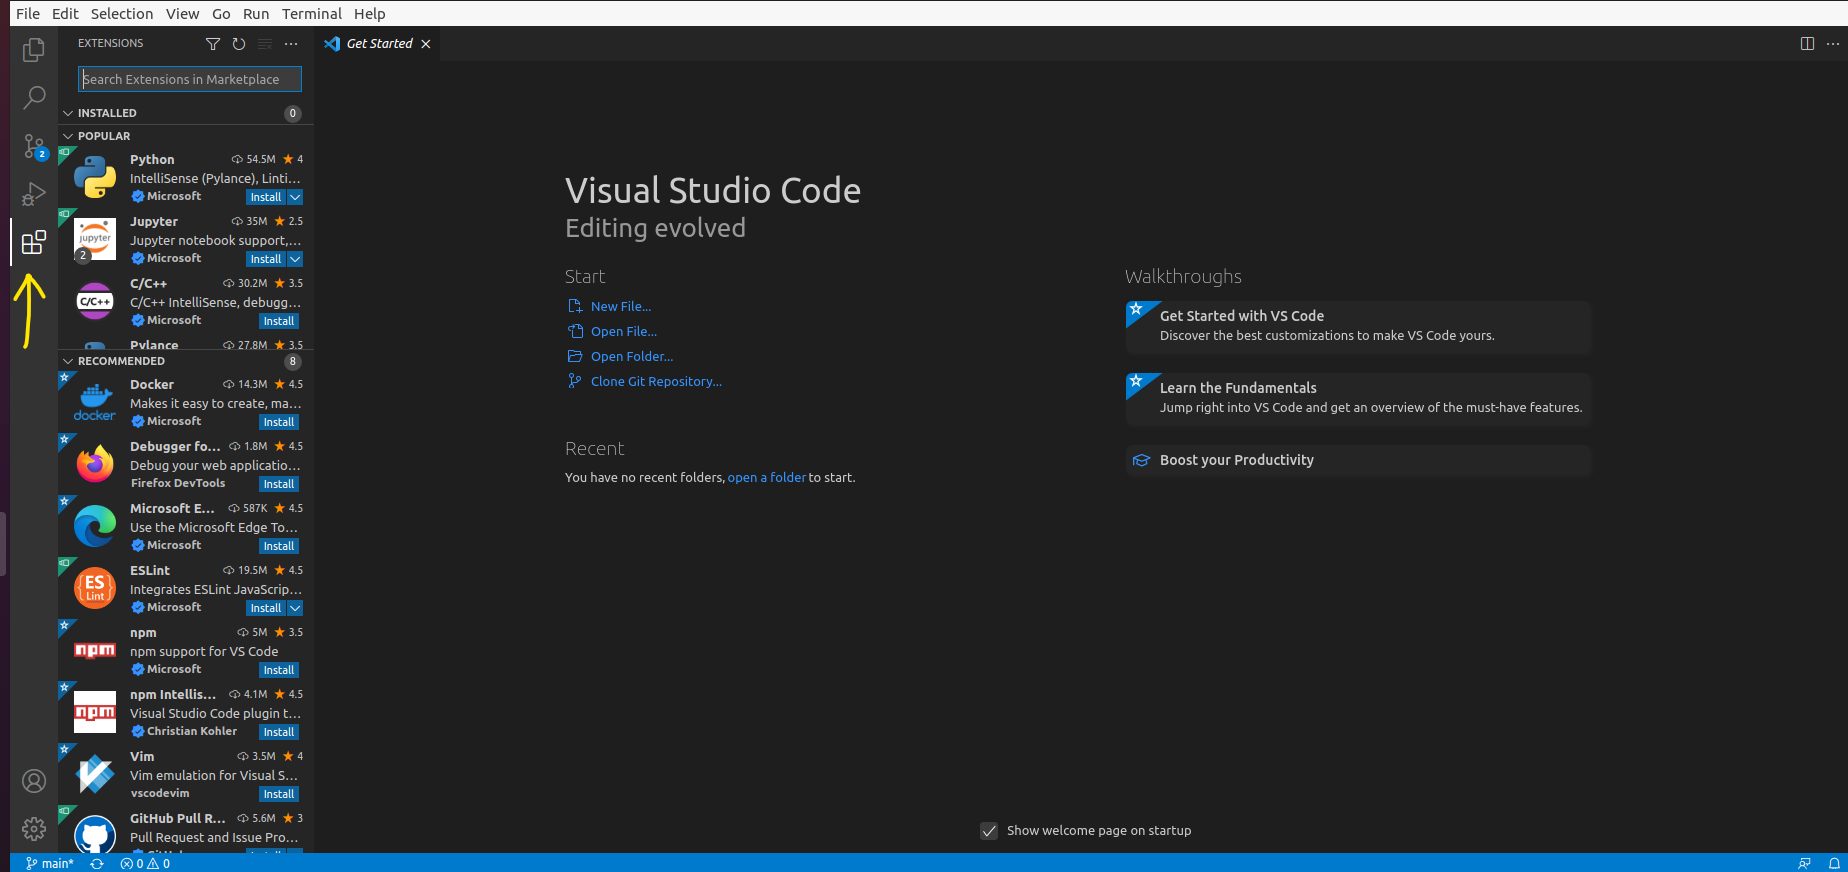Open the Selection menu
The width and height of the screenshot is (1848, 872).
click(x=122, y=13)
